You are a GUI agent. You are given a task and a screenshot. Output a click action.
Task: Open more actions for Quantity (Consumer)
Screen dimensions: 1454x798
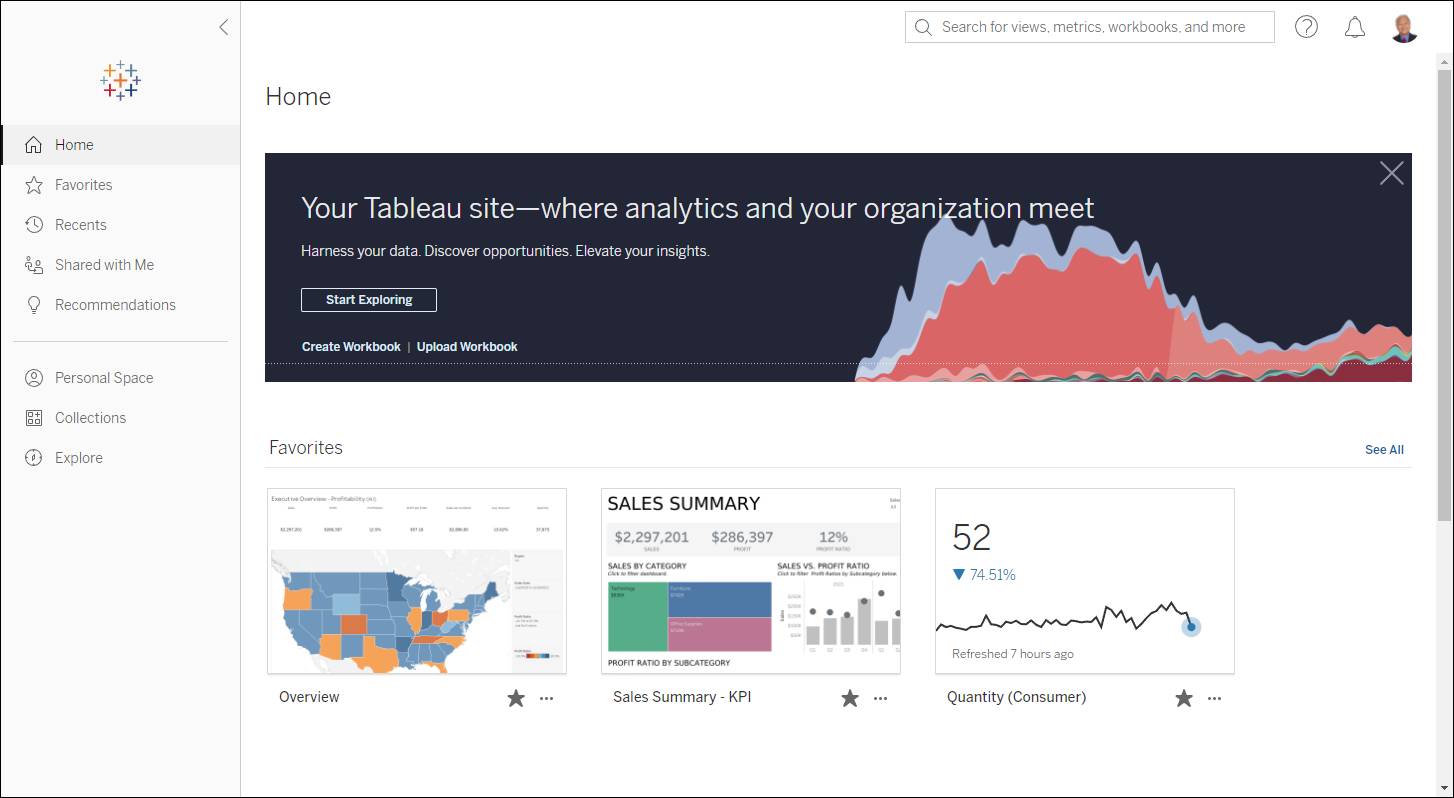tap(1214, 698)
